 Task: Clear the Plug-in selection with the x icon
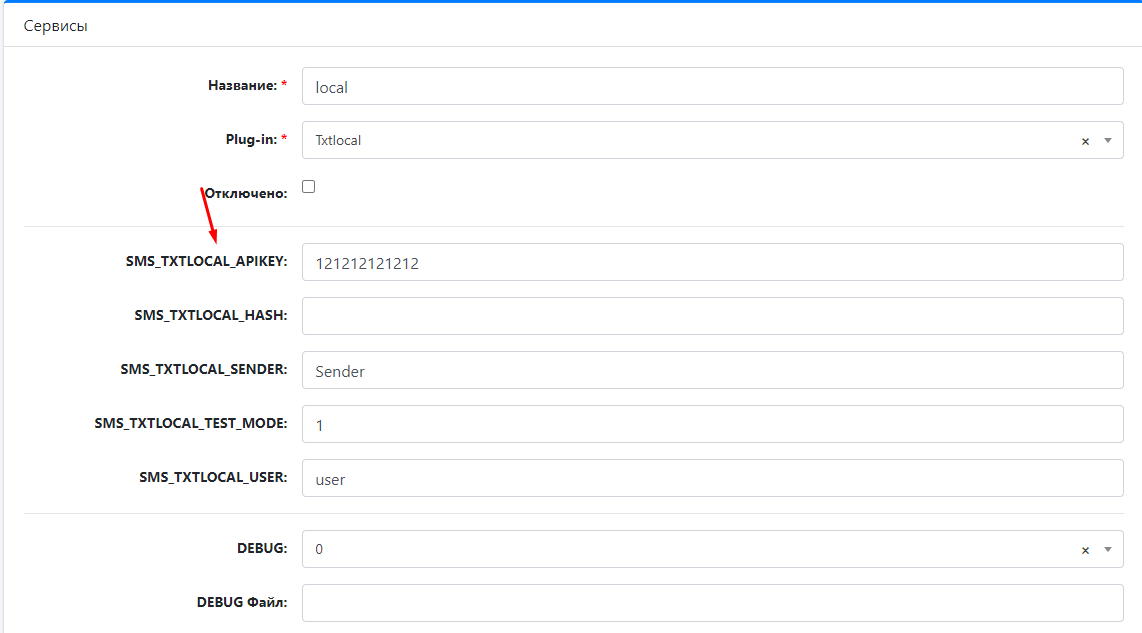pyautogui.click(x=1085, y=141)
